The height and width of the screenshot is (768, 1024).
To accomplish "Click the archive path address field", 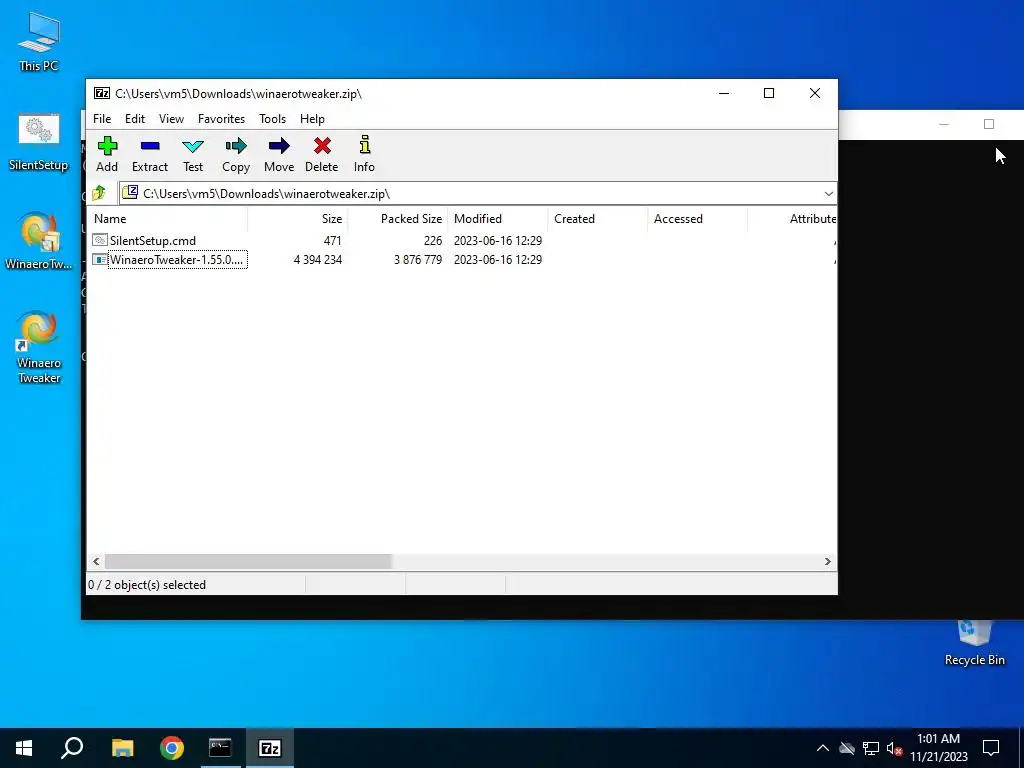I will click(477, 194).
